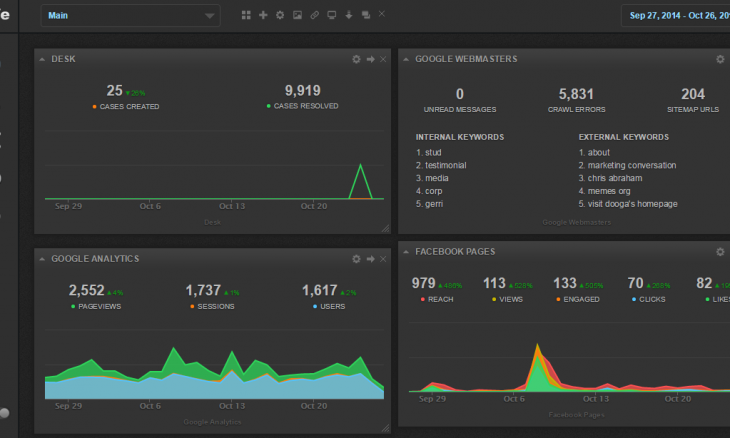Collapse the Facebook Pages widget

pos(406,252)
